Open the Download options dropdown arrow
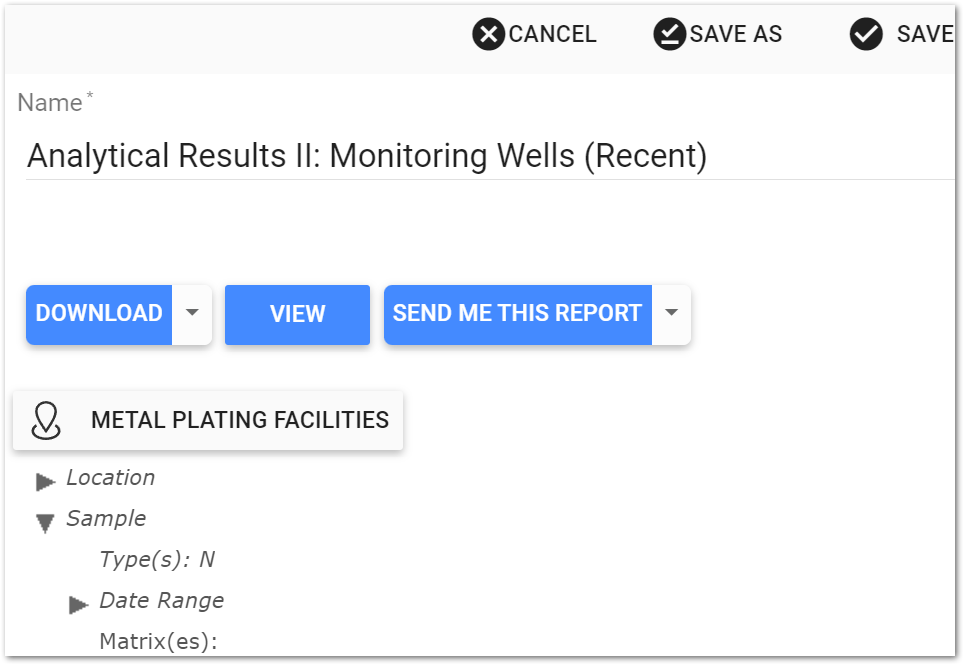This screenshot has height=665, width=964. [192, 313]
